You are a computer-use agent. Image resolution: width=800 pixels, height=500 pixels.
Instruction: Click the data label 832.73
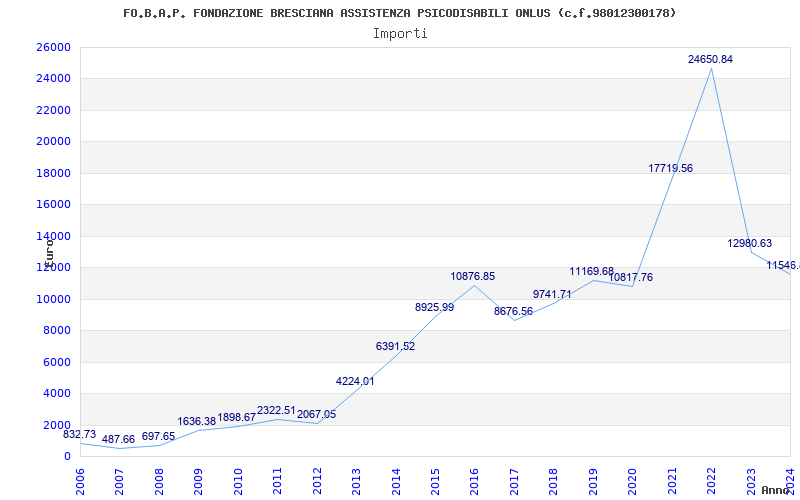point(80,435)
